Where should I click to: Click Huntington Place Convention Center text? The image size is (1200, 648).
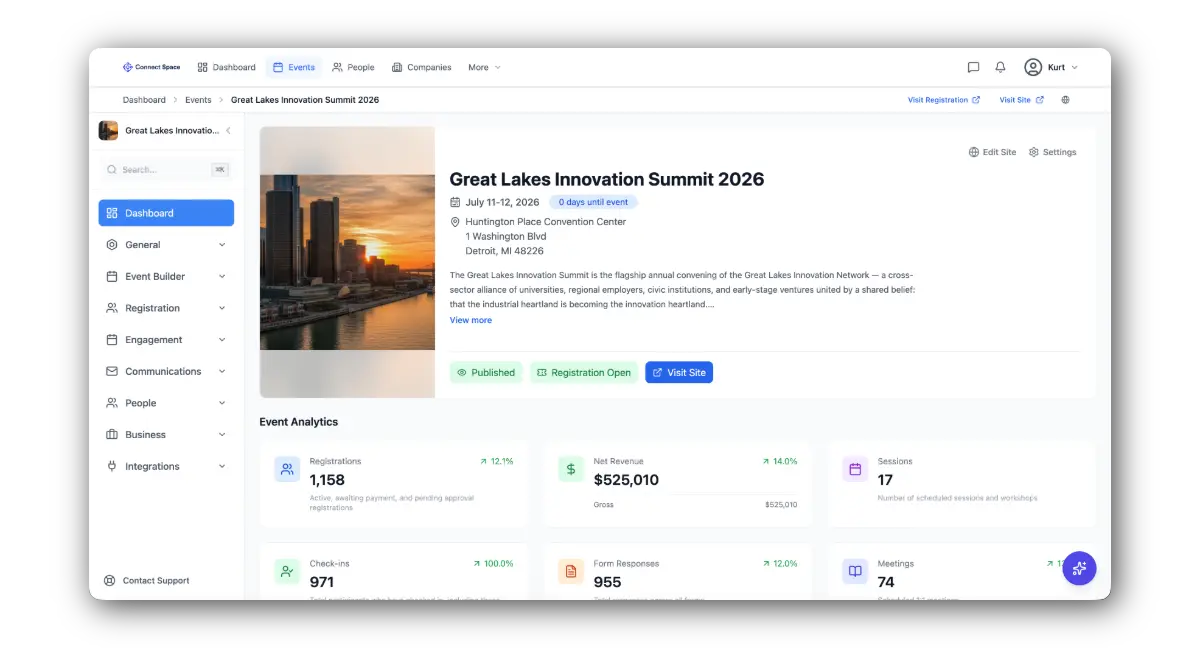tap(546, 222)
